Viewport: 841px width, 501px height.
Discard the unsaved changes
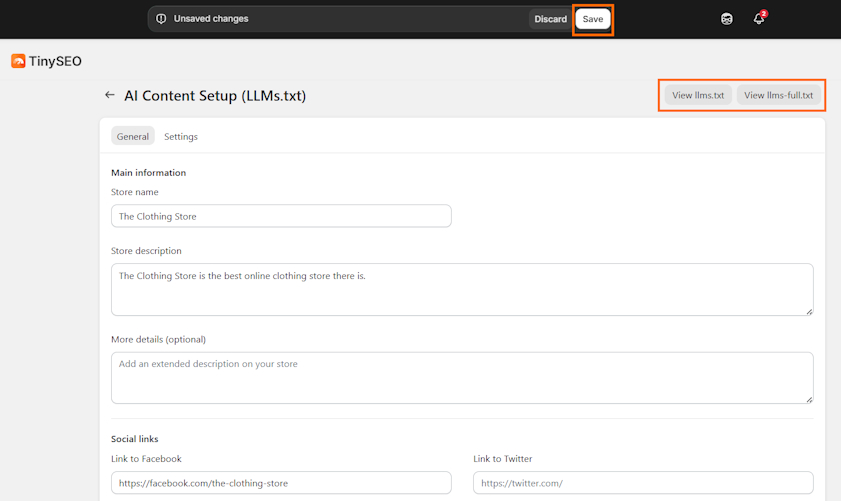[550, 19]
